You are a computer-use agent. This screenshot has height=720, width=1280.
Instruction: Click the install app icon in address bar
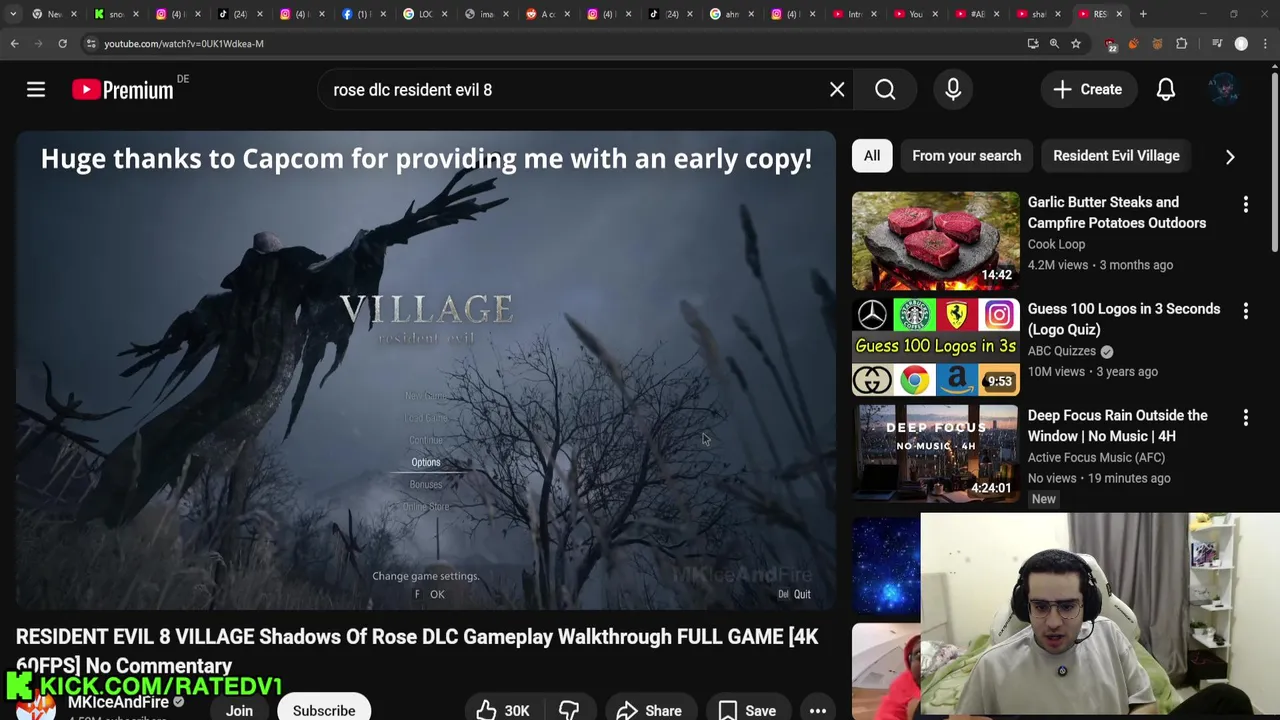click(1033, 44)
